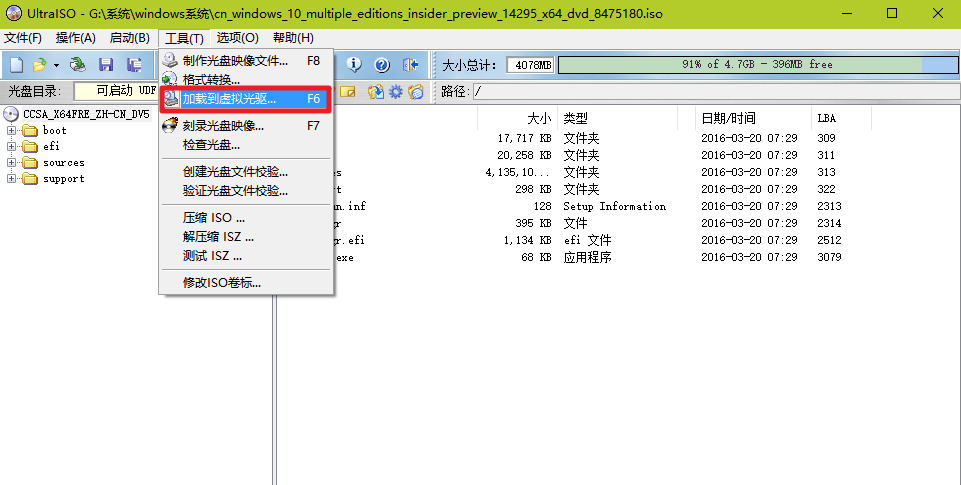Choose 验证光盘文件校验... option

[246, 191]
